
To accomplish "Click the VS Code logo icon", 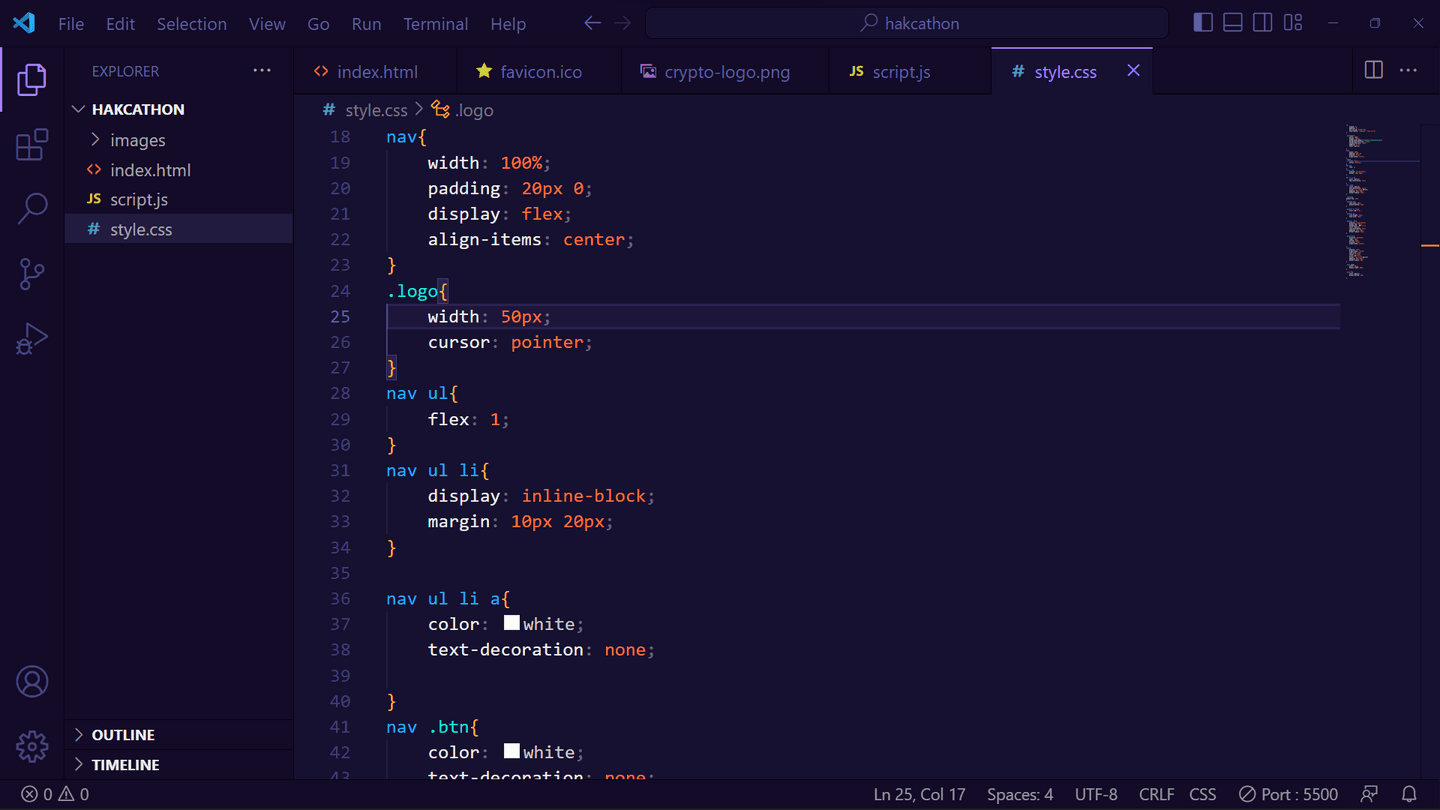I will [x=24, y=23].
